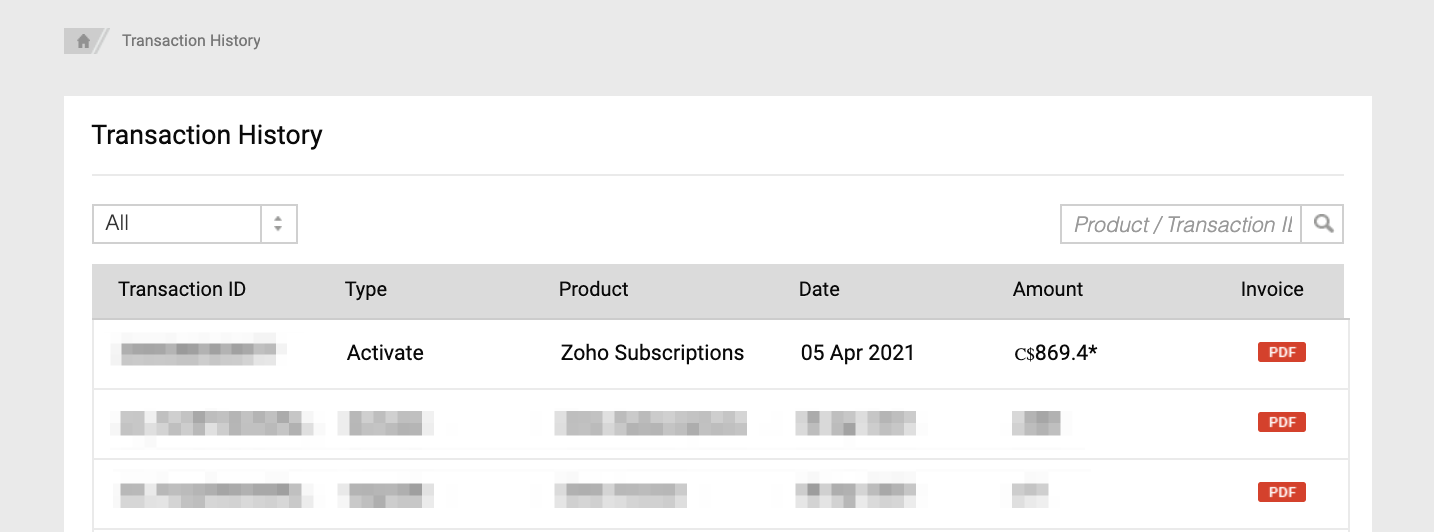
Task: Open PDF invoice for Zoho Subscriptions
Action: click(1281, 352)
